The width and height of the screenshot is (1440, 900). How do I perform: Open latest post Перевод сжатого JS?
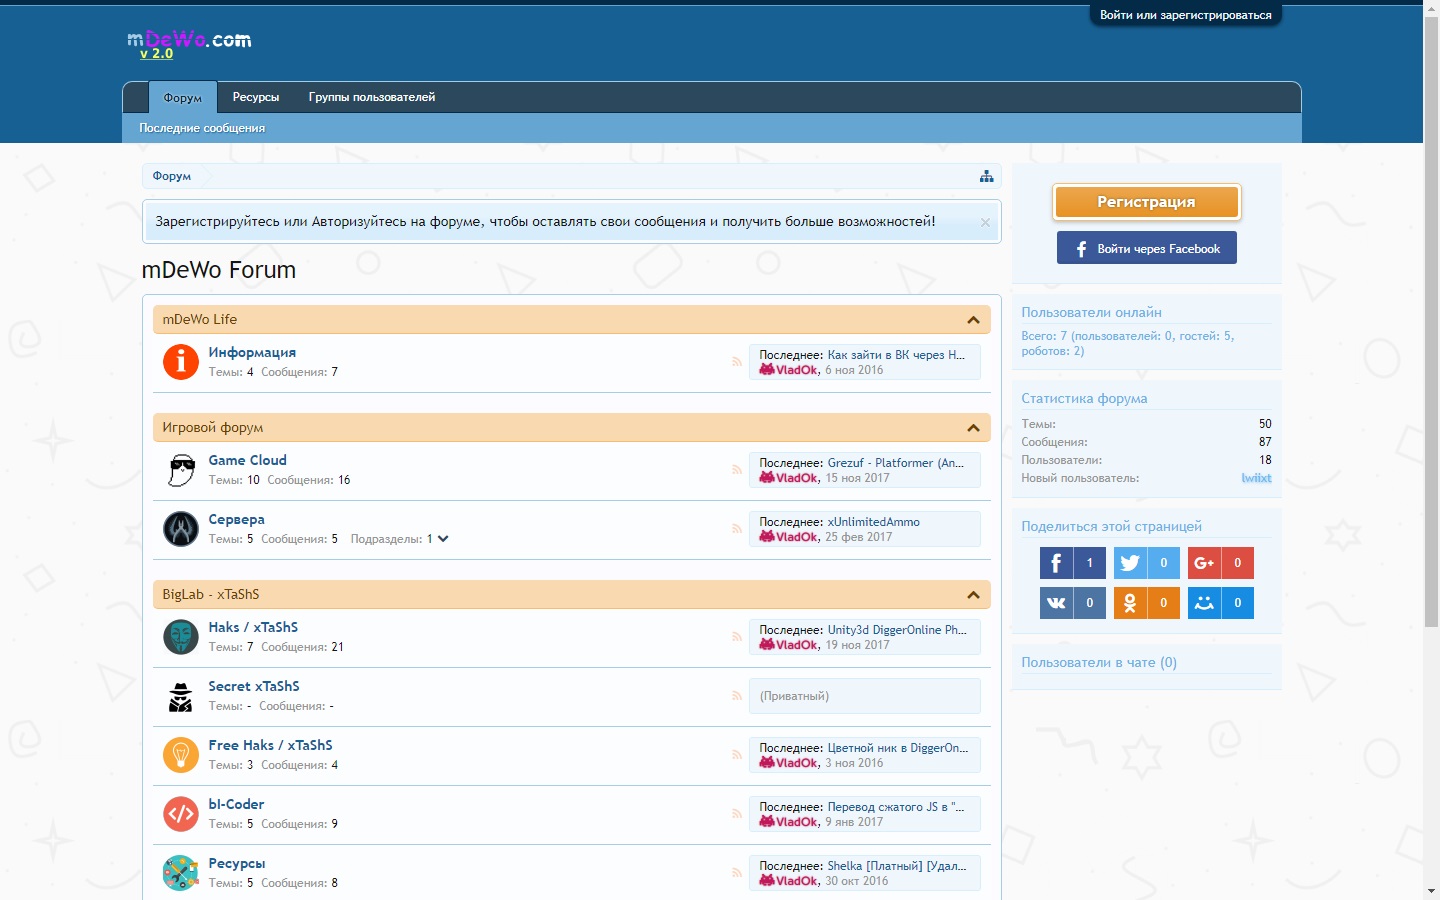(896, 807)
